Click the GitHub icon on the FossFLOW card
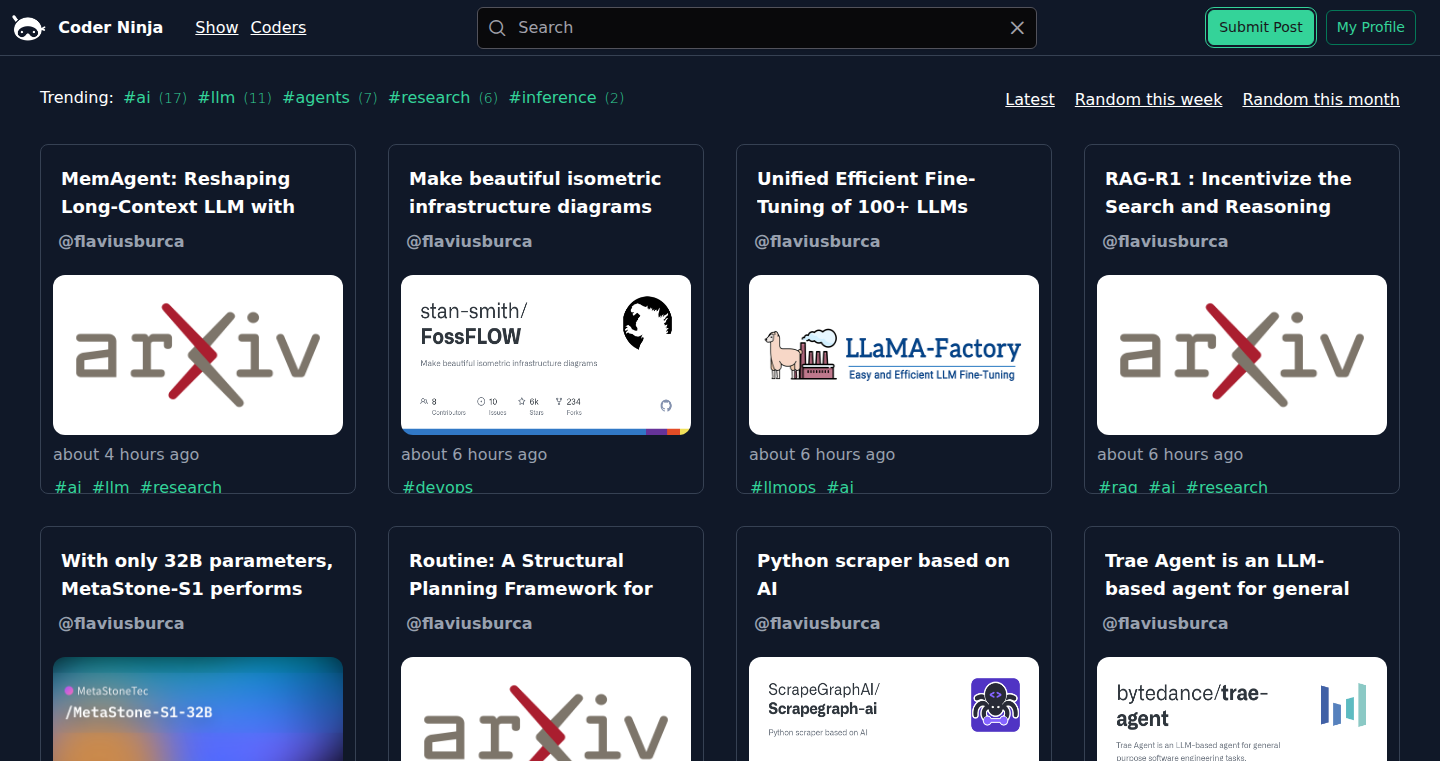Viewport: 1440px width, 761px height. click(666, 405)
